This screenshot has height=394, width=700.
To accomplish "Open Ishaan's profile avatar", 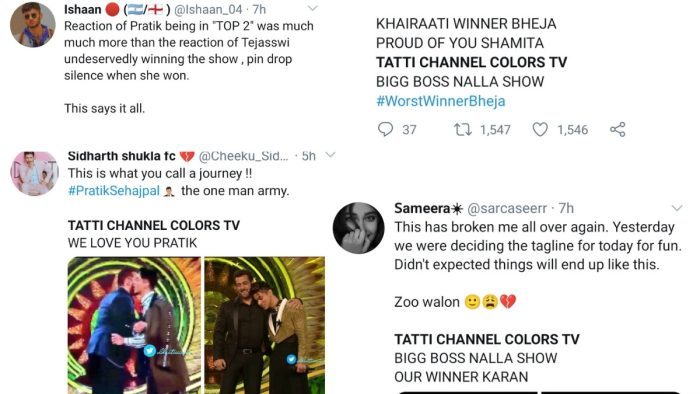I will tap(33, 25).
